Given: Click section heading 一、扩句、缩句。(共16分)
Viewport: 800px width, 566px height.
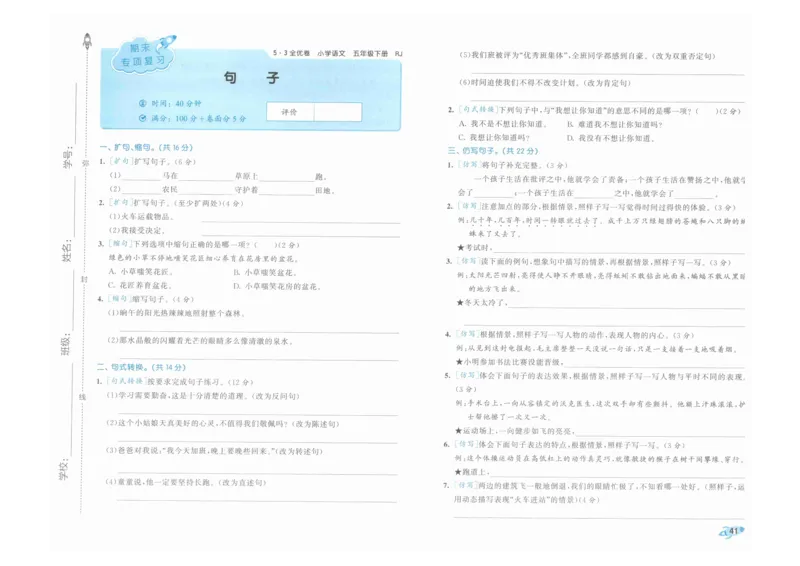Looking at the screenshot, I should point(146,147).
